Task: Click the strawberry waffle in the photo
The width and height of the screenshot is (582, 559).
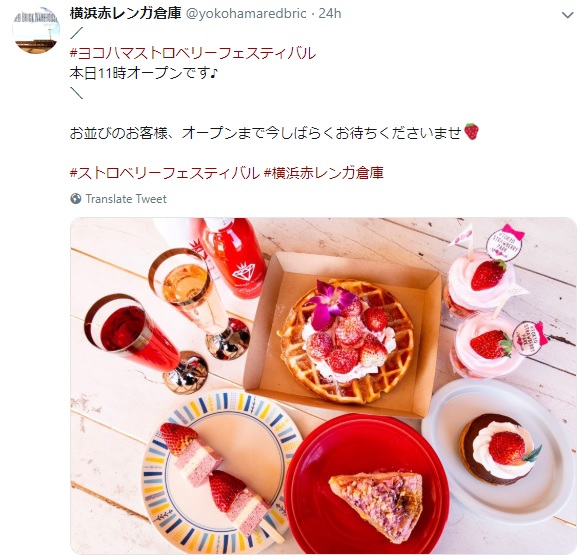Action: point(347,341)
